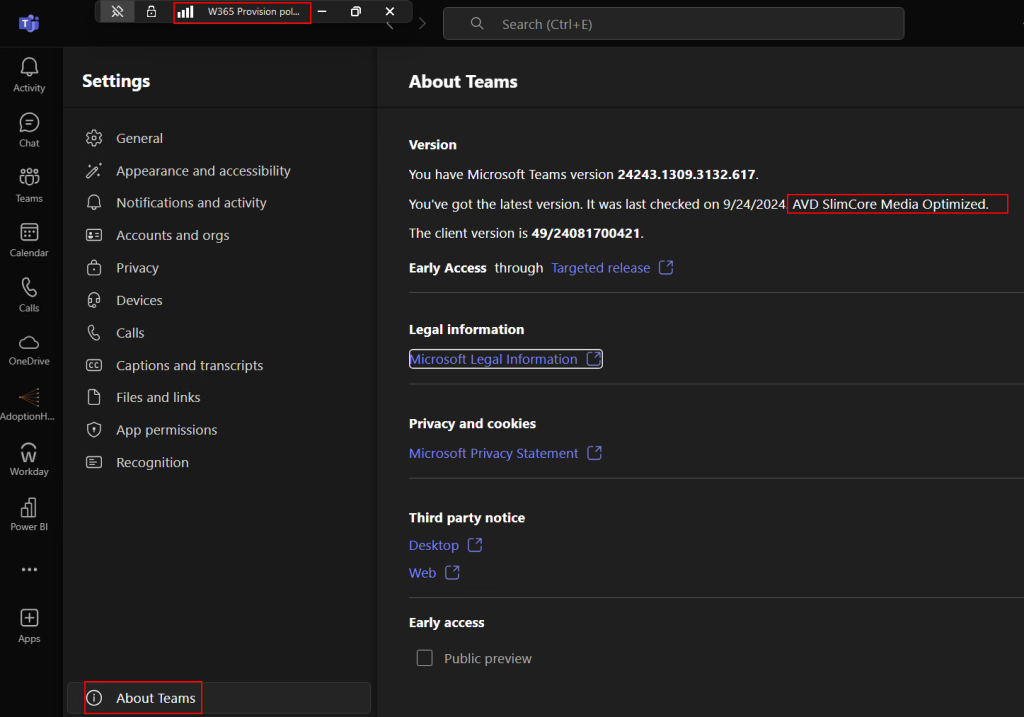The image size is (1024, 717).
Task: Select About Teams in settings
Action: 219,698
